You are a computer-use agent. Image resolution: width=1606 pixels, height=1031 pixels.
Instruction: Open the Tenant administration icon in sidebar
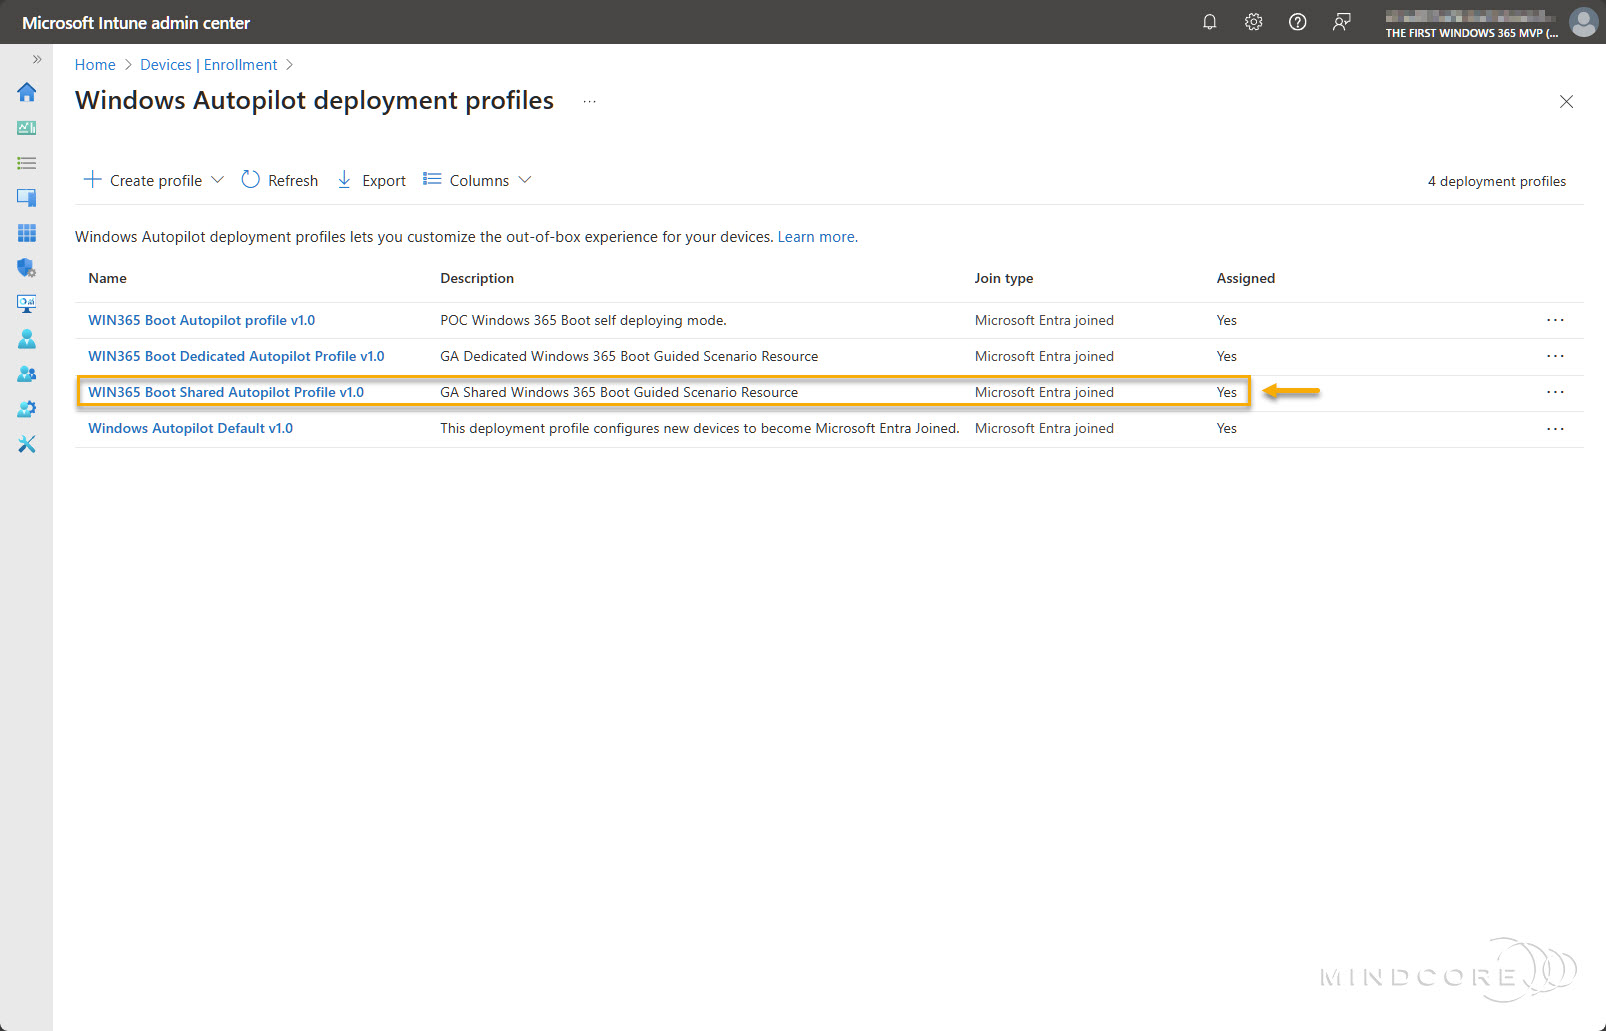[x=27, y=409]
